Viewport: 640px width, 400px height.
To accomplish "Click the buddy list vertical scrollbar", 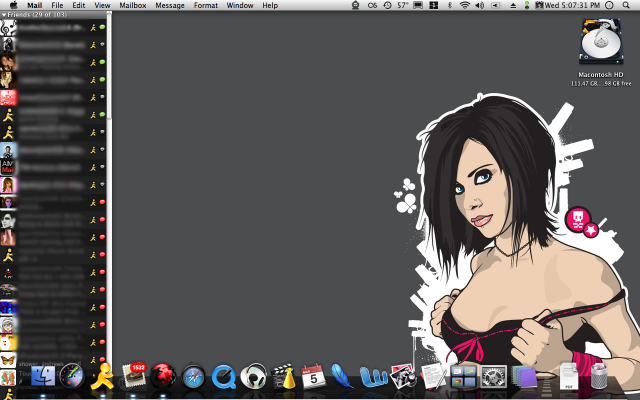I will [109, 65].
